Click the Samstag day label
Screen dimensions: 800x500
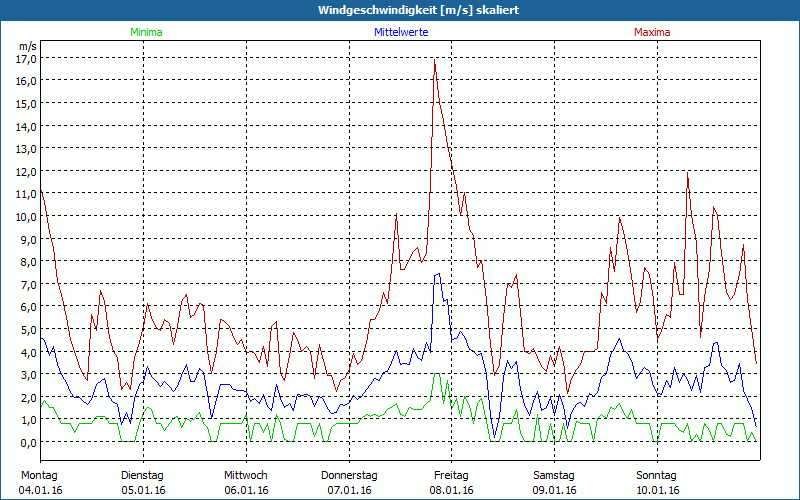click(x=554, y=475)
